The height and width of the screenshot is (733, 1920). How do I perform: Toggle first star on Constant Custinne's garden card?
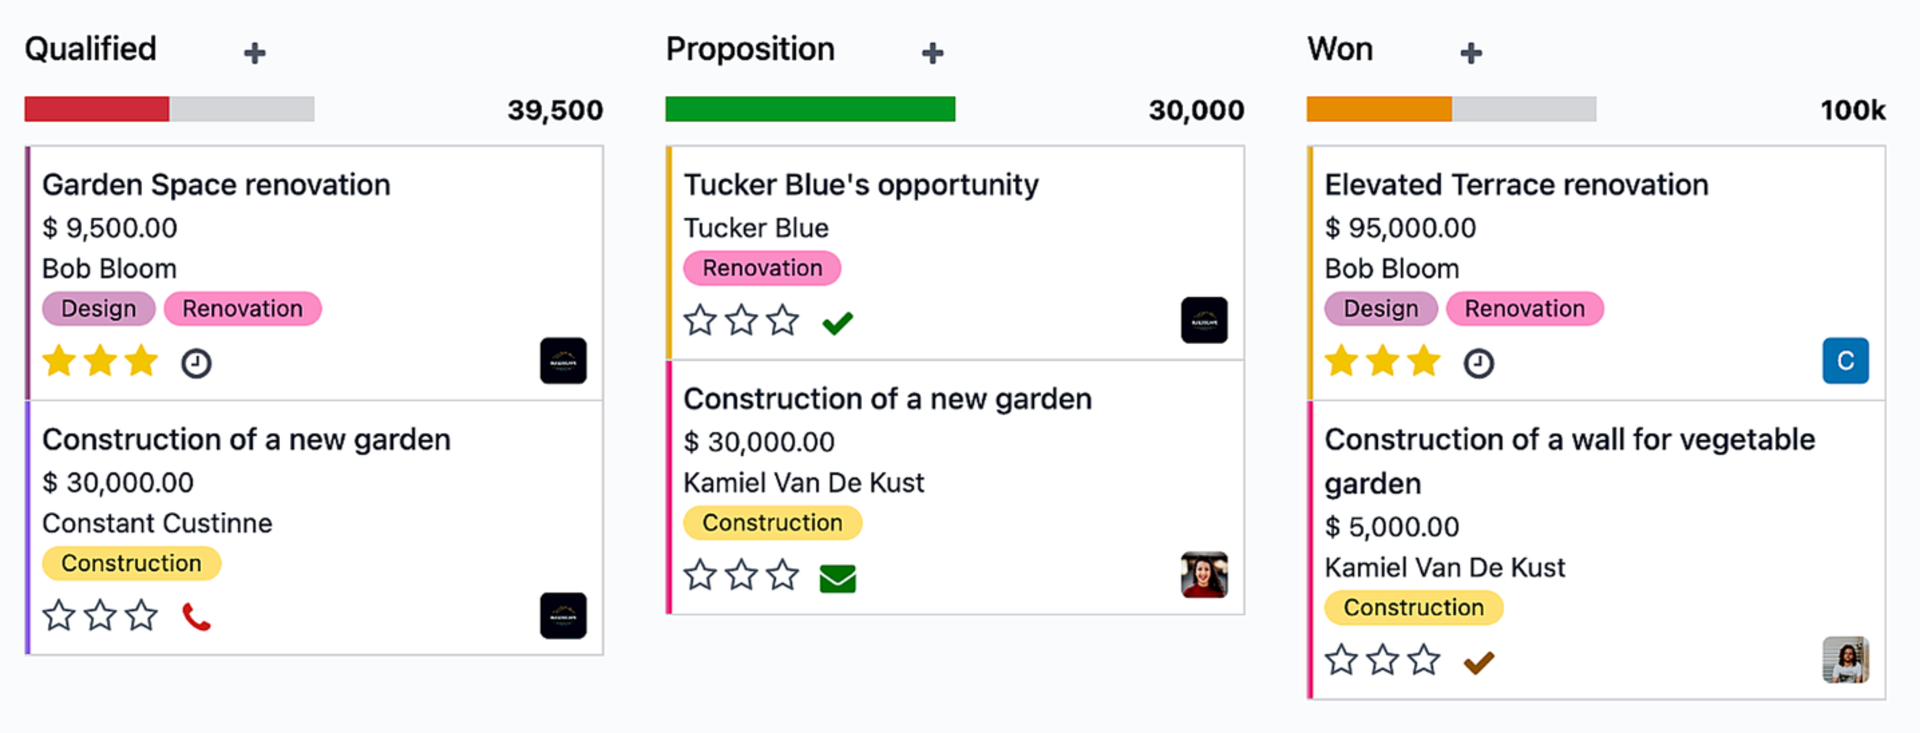(x=59, y=615)
